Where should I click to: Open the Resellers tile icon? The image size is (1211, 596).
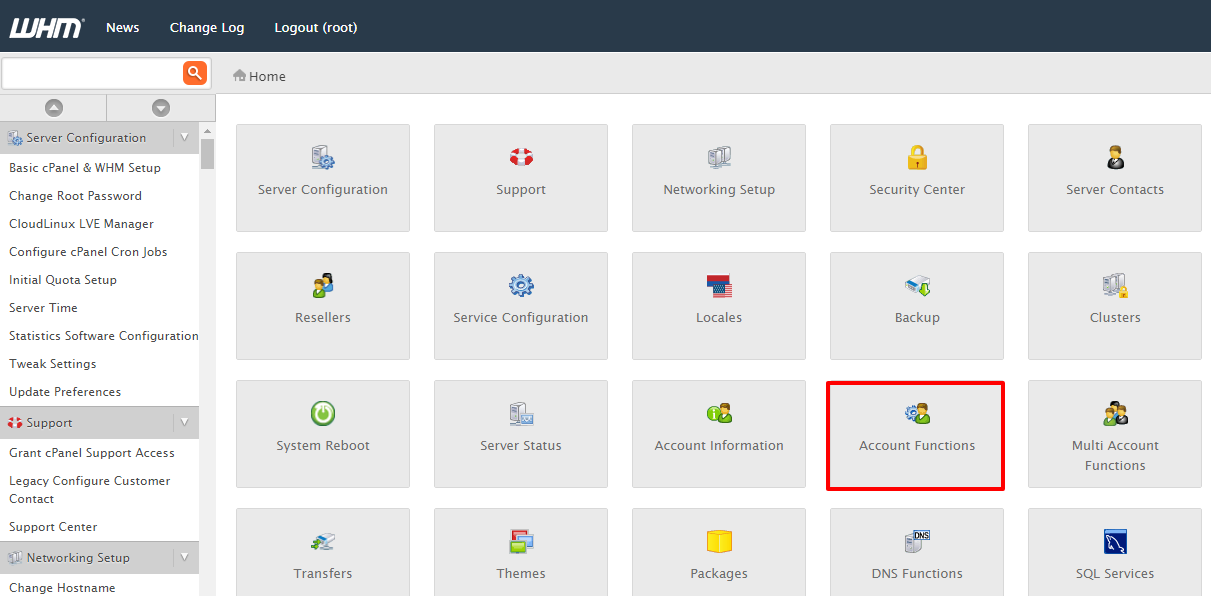(323, 285)
